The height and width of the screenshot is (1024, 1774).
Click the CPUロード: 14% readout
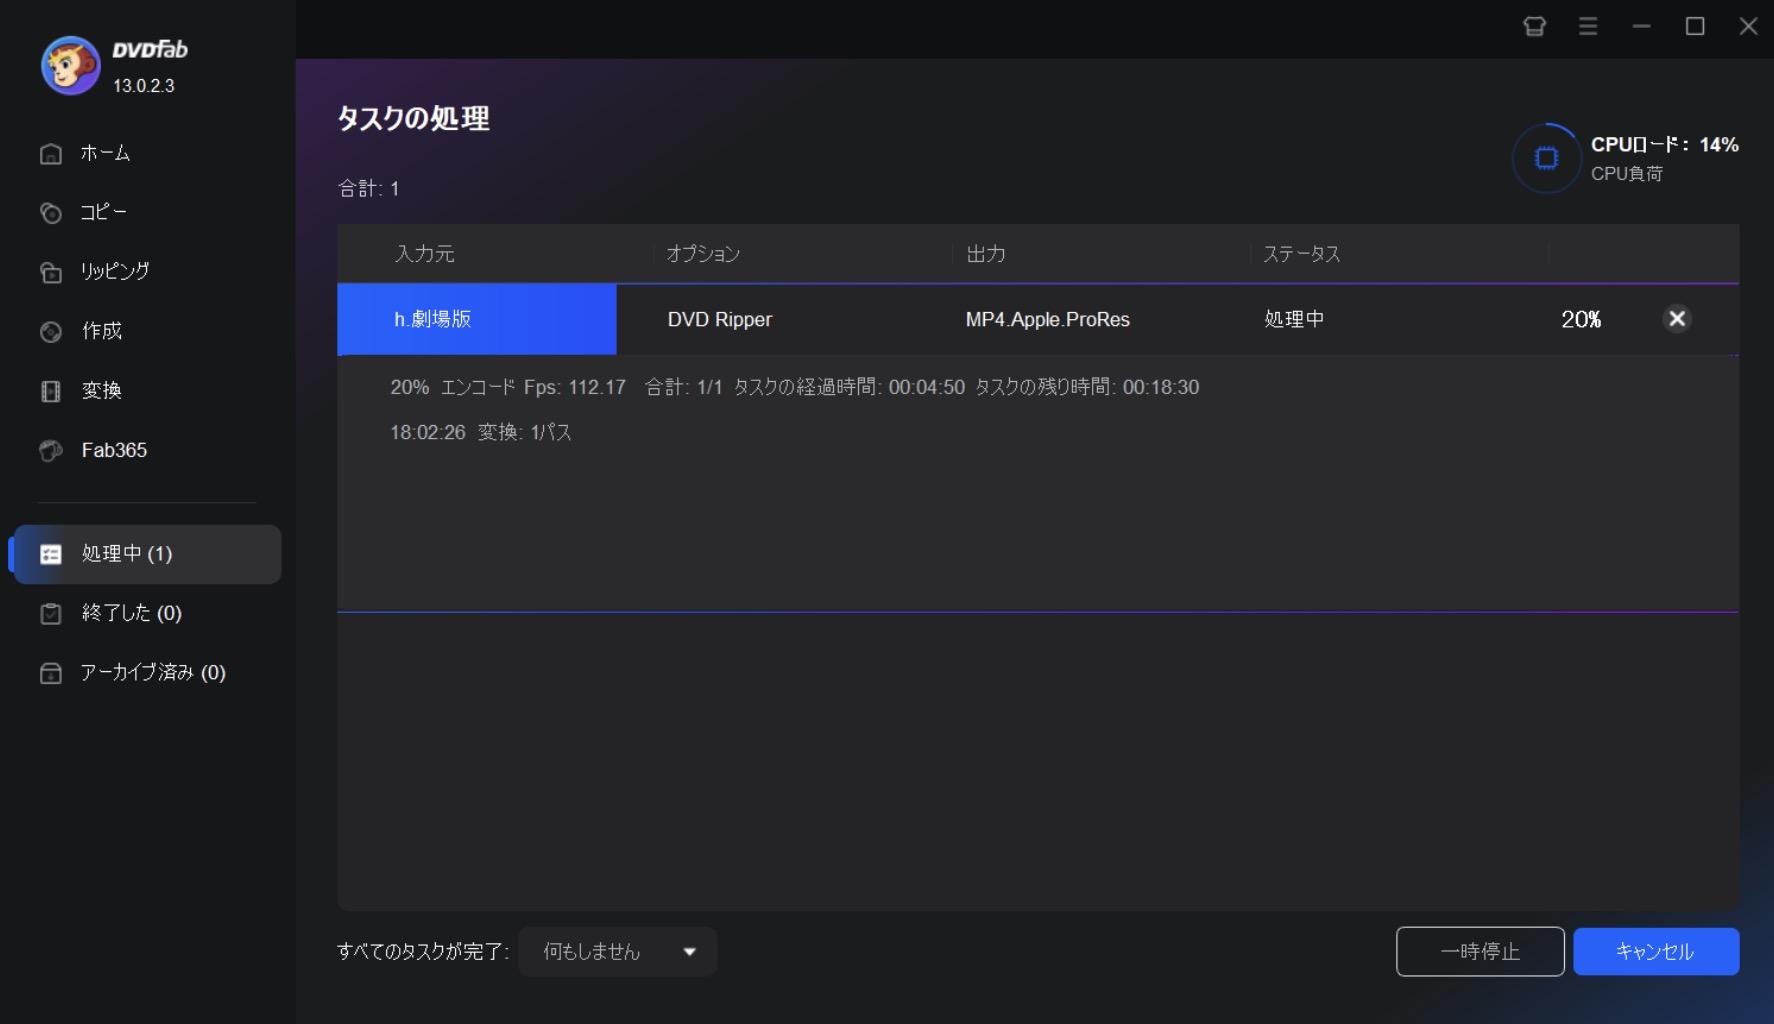pos(1665,145)
